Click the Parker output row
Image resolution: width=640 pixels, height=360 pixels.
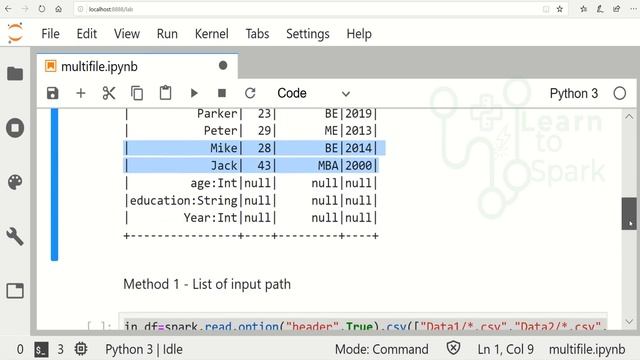click(x=251, y=113)
